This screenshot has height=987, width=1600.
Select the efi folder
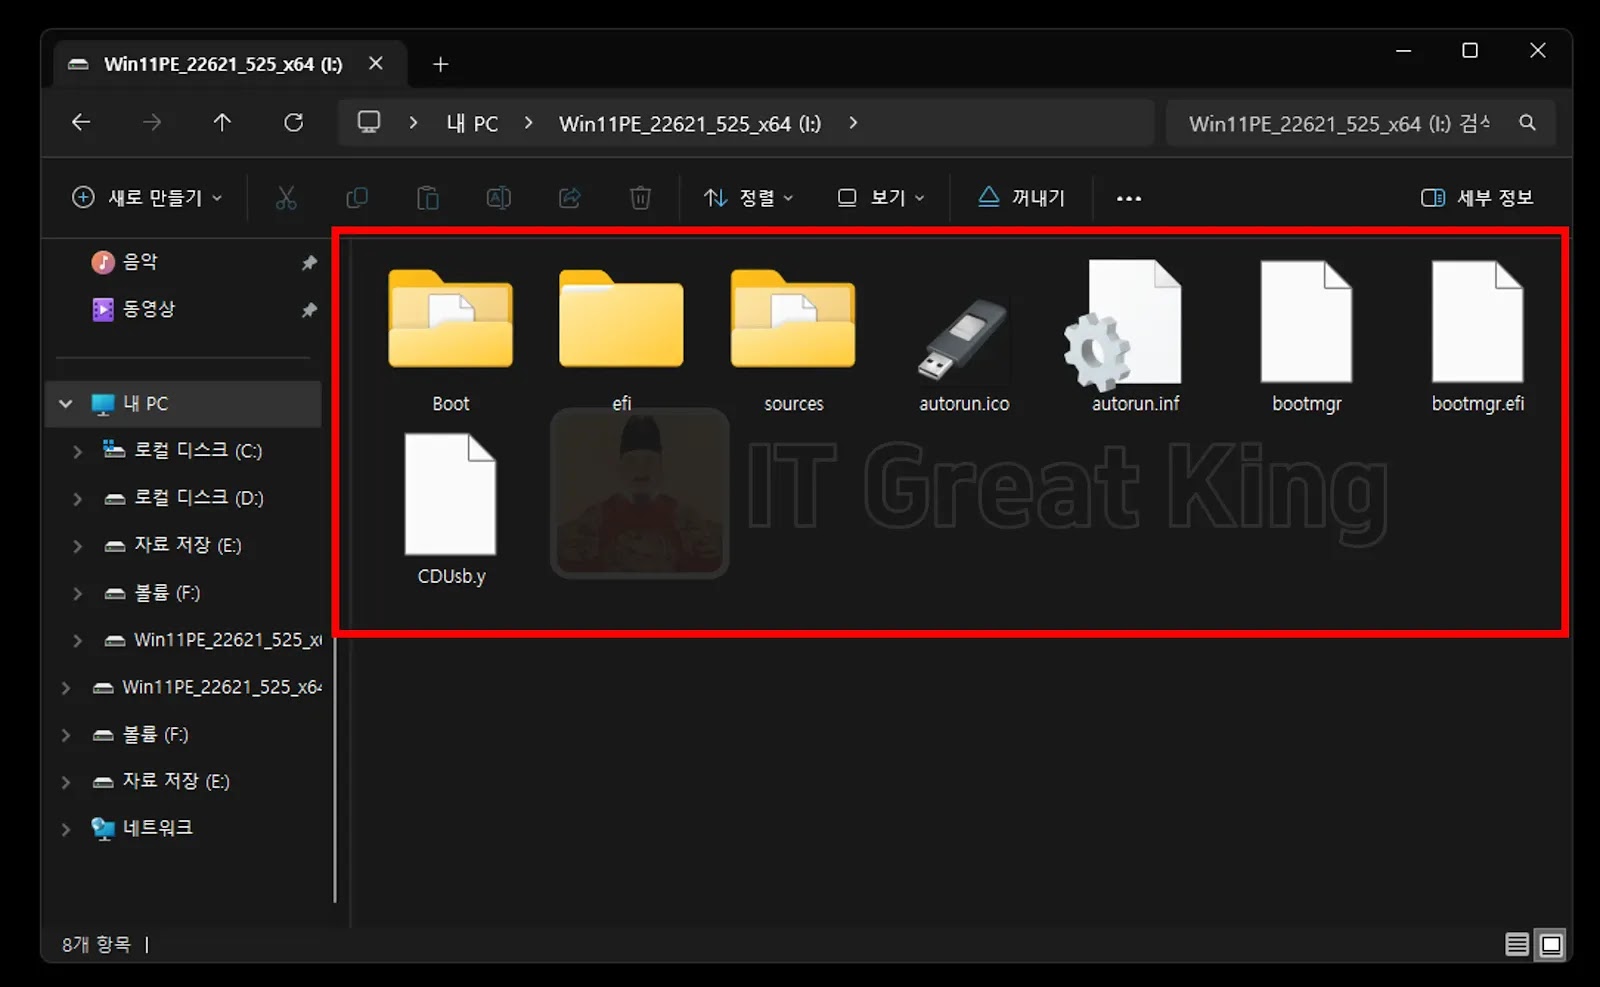click(x=621, y=340)
